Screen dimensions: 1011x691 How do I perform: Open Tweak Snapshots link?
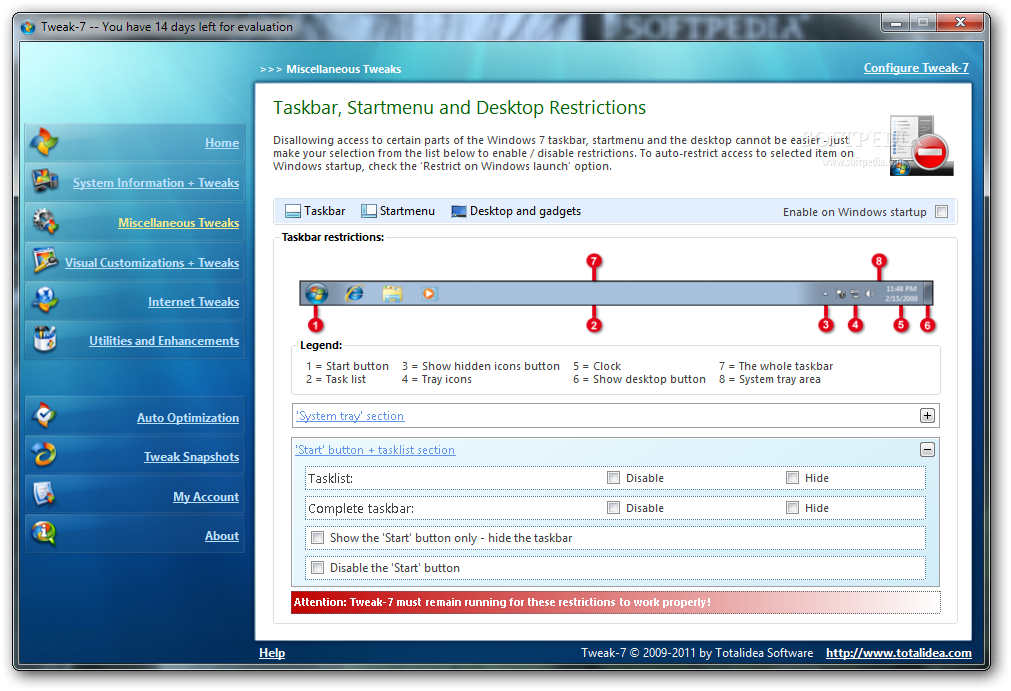[191, 457]
